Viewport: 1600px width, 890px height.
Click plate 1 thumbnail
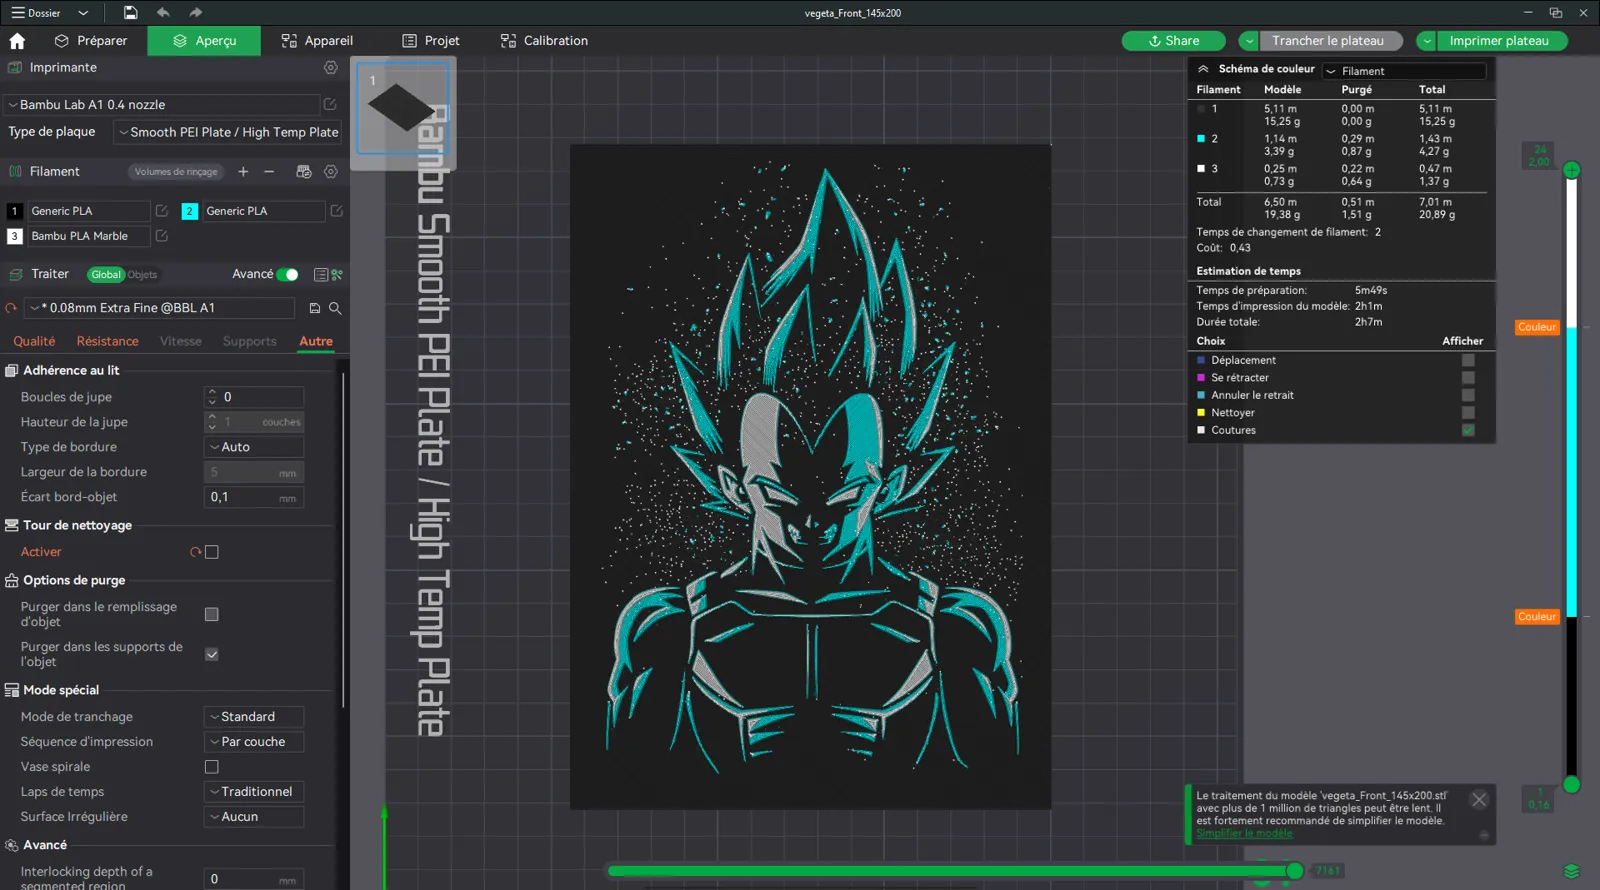[403, 108]
